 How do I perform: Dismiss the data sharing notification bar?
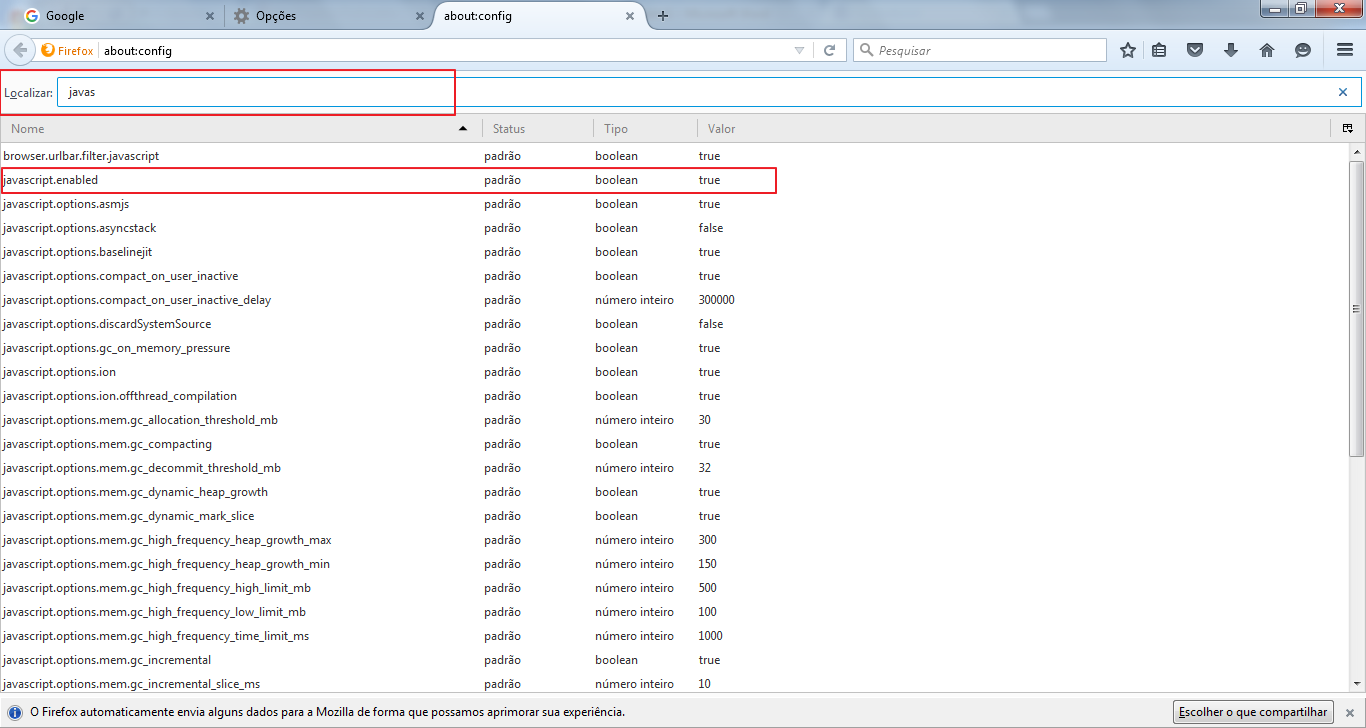(1349, 712)
